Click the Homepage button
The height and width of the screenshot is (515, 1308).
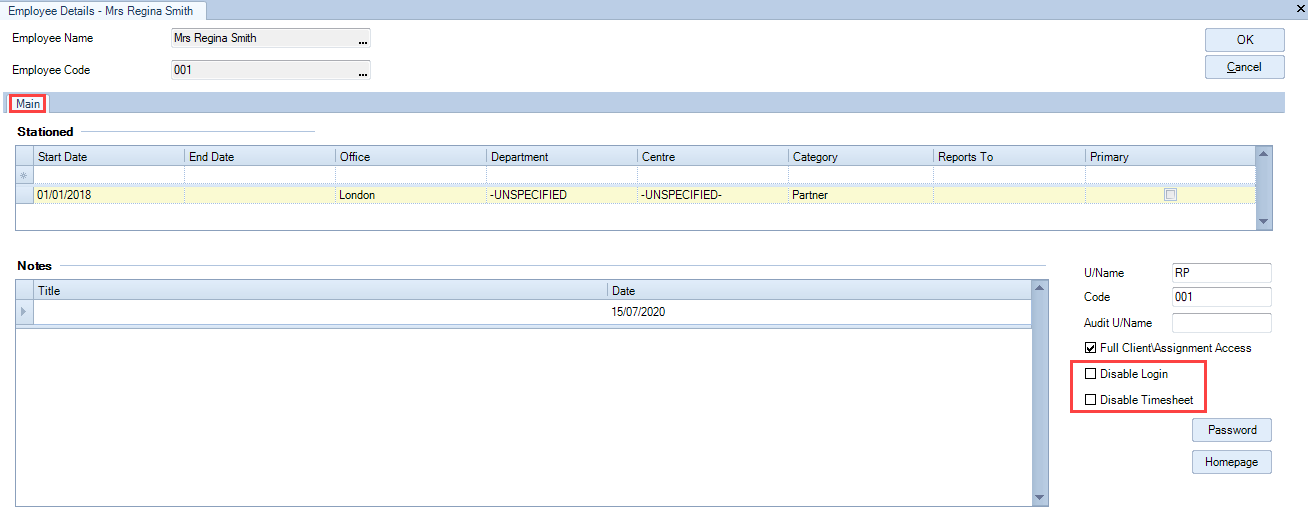pyautogui.click(x=1232, y=462)
